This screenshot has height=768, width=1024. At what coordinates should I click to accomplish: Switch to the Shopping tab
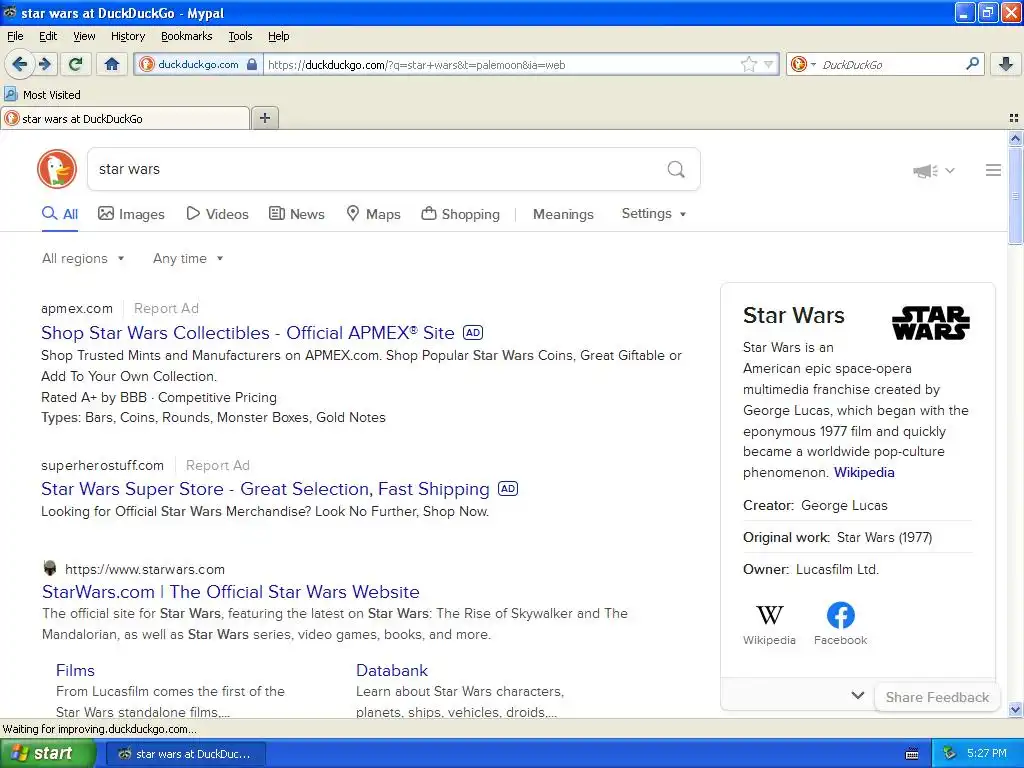[x=460, y=214]
